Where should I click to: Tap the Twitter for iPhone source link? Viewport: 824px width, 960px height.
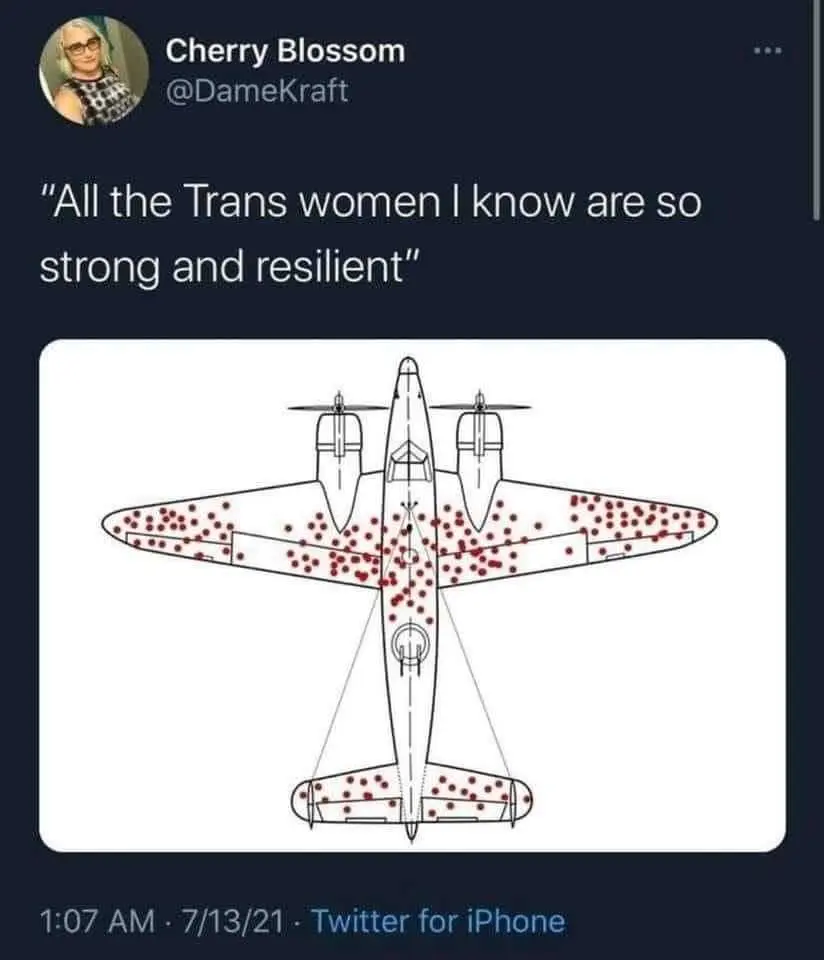pyautogui.click(x=438, y=920)
